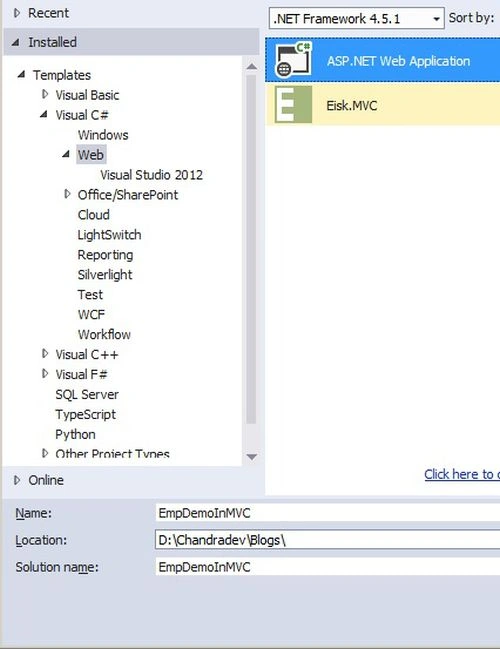This screenshot has width=500, height=649.
Task: Expand the Visual Basic node arrow
Action: [45, 94]
